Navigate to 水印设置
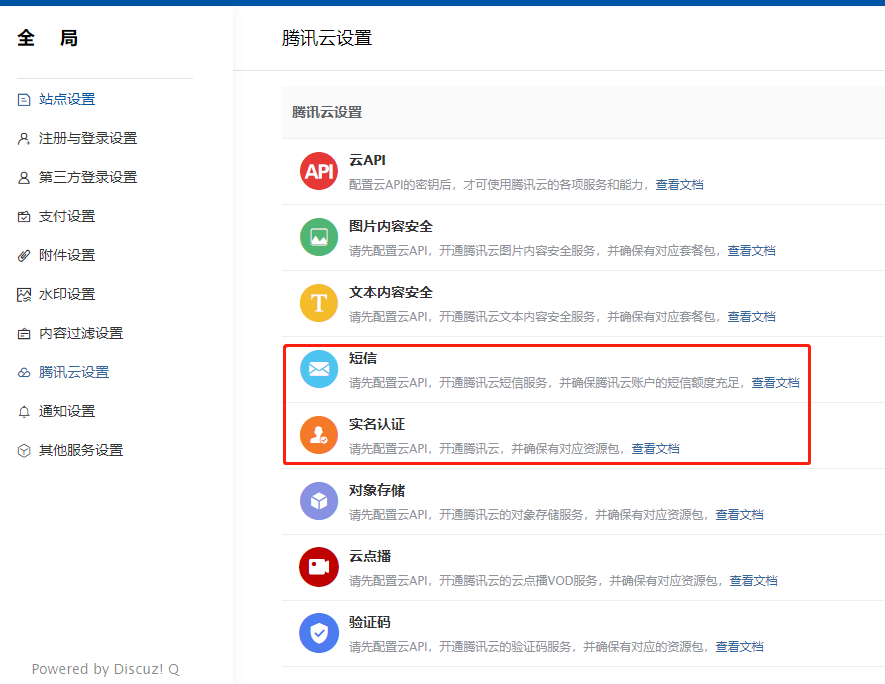This screenshot has height=684, width=885. point(67,294)
